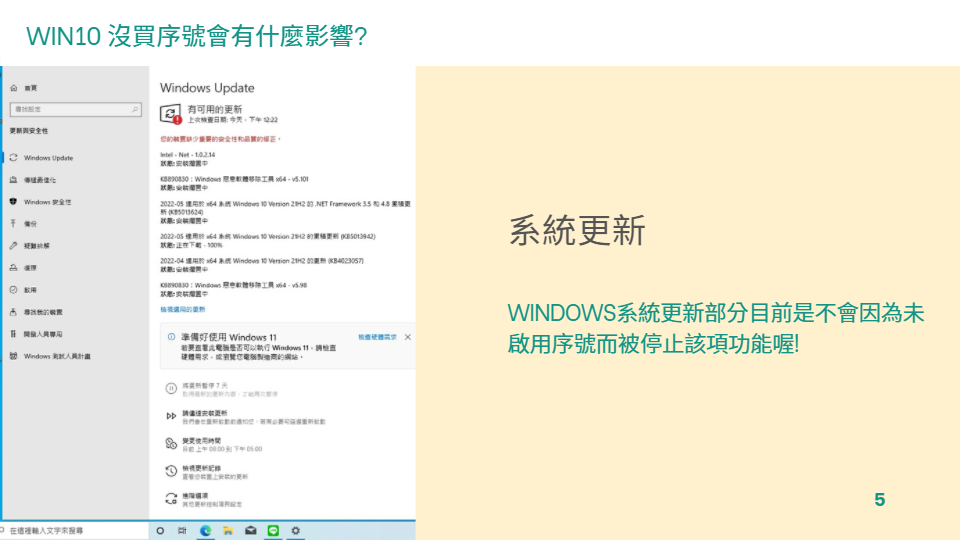Open 檢查硬體需求 check hardware requirements link
This screenshot has width=960, height=540.
pyautogui.click(x=377, y=337)
